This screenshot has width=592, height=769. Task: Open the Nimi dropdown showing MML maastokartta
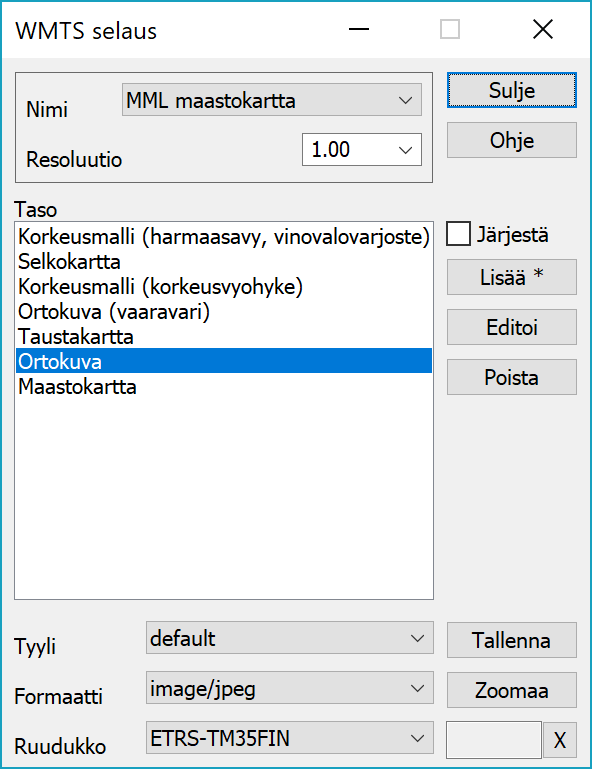(x=272, y=100)
